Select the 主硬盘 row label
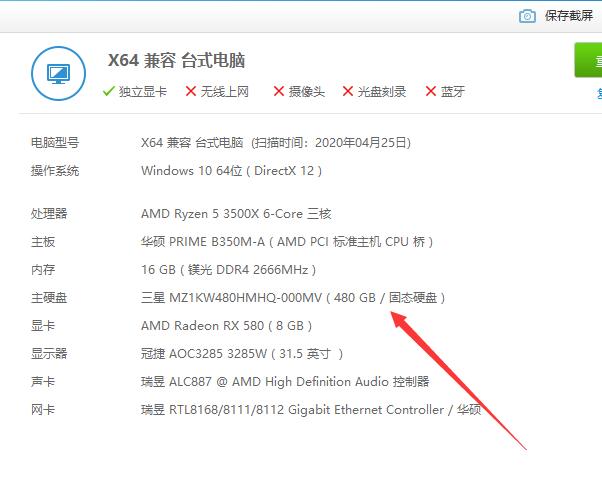The height and width of the screenshot is (500, 602). coord(49,298)
